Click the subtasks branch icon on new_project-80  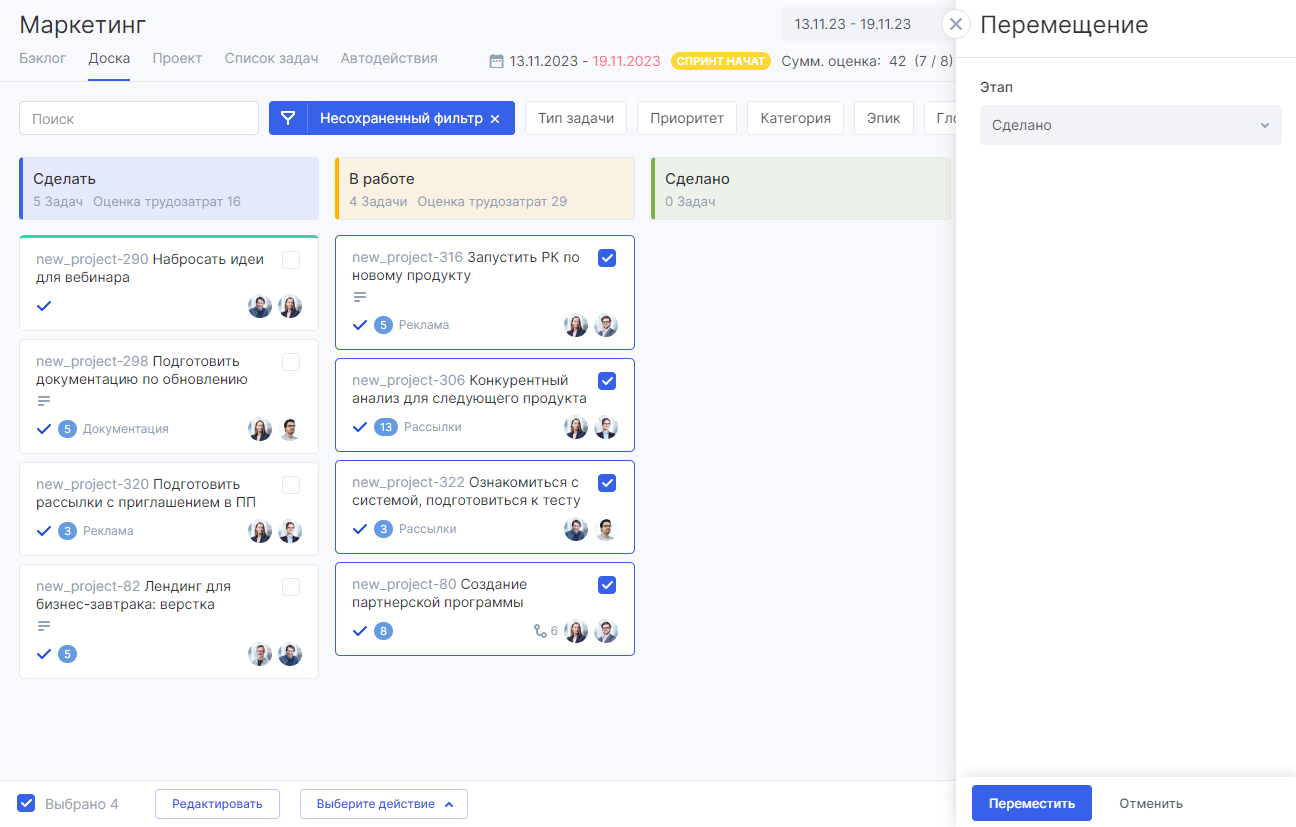click(x=540, y=631)
